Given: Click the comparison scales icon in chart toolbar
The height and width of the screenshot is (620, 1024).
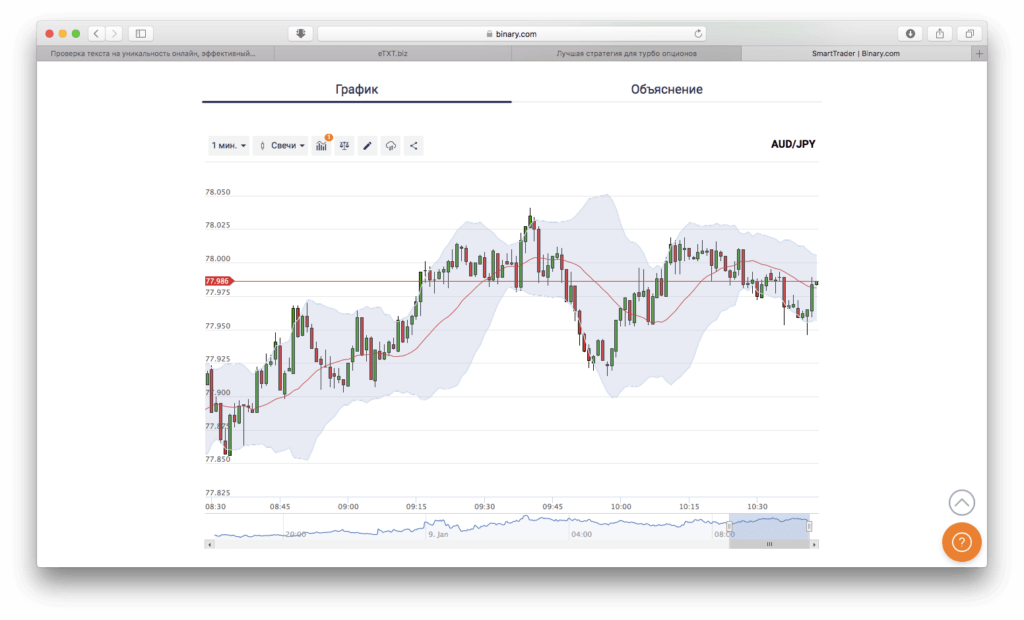Looking at the screenshot, I should tap(344, 146).
